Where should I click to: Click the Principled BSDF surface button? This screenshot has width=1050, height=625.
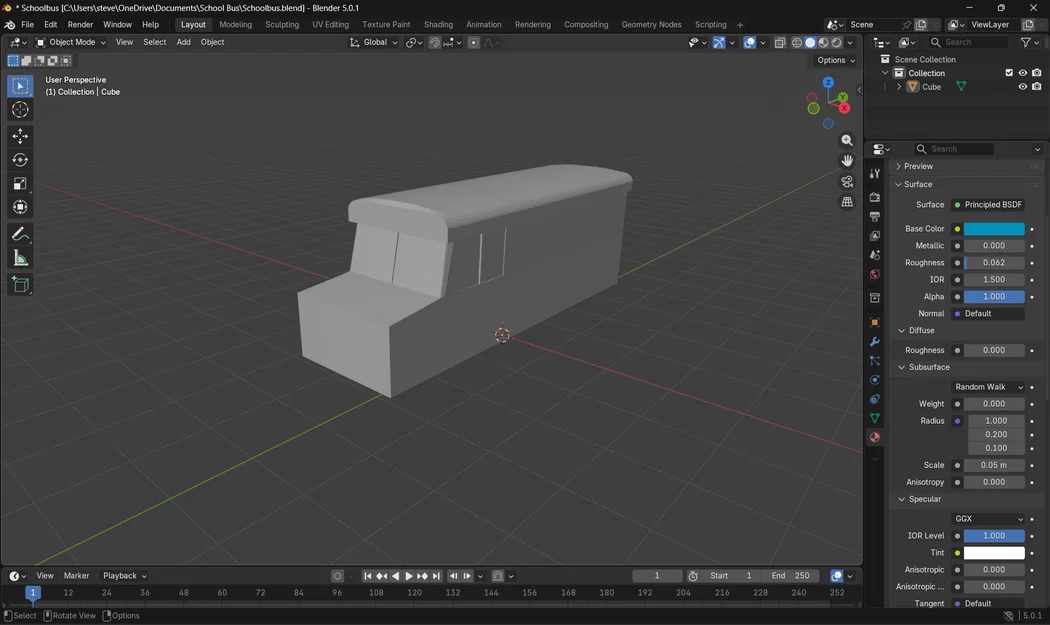(992, 205)
